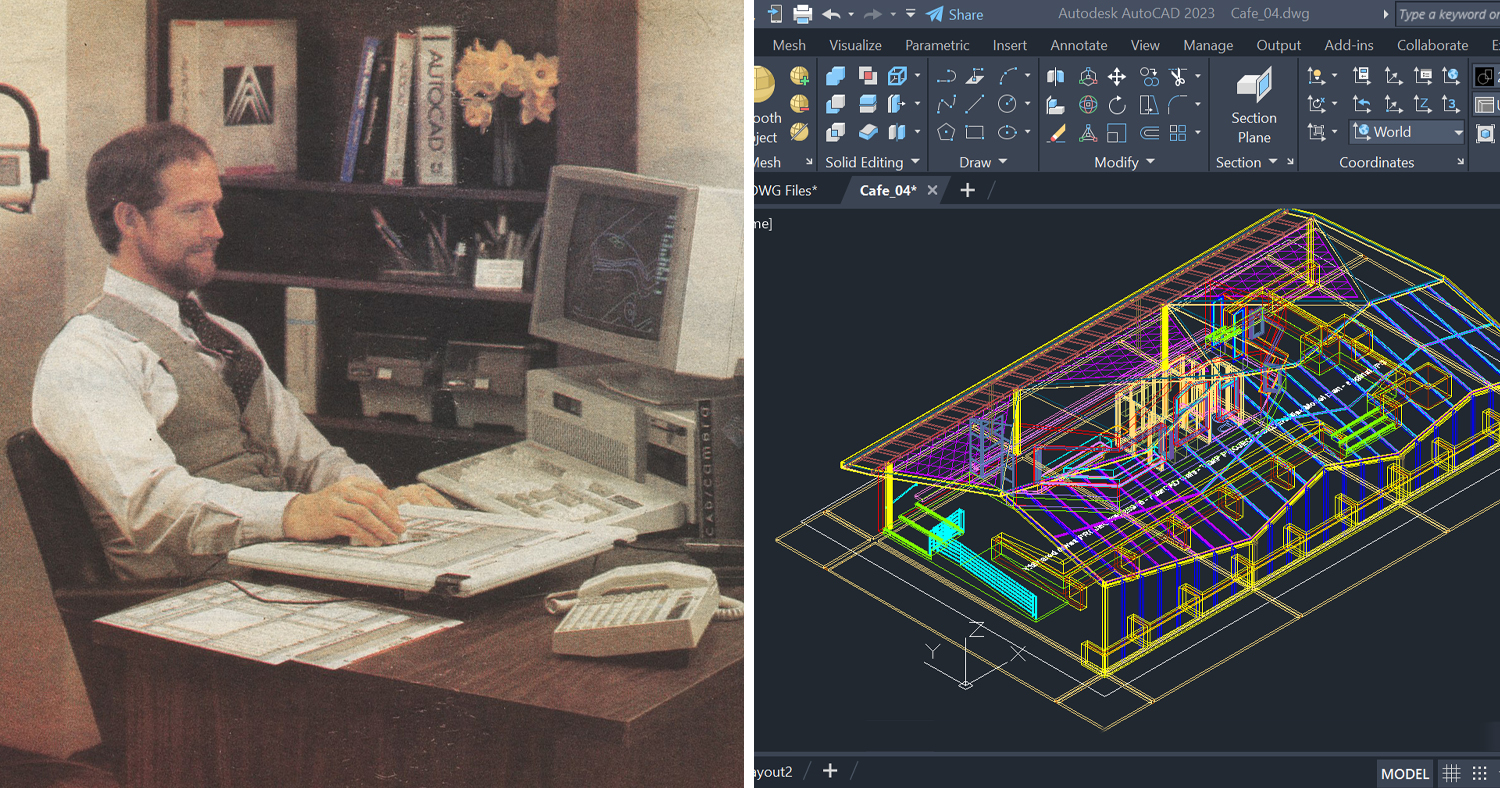The height and width of the screenshot is (788, 1500).
Task: Open the Mesh panel dialog launcher arrow
Action: point(808,162)
